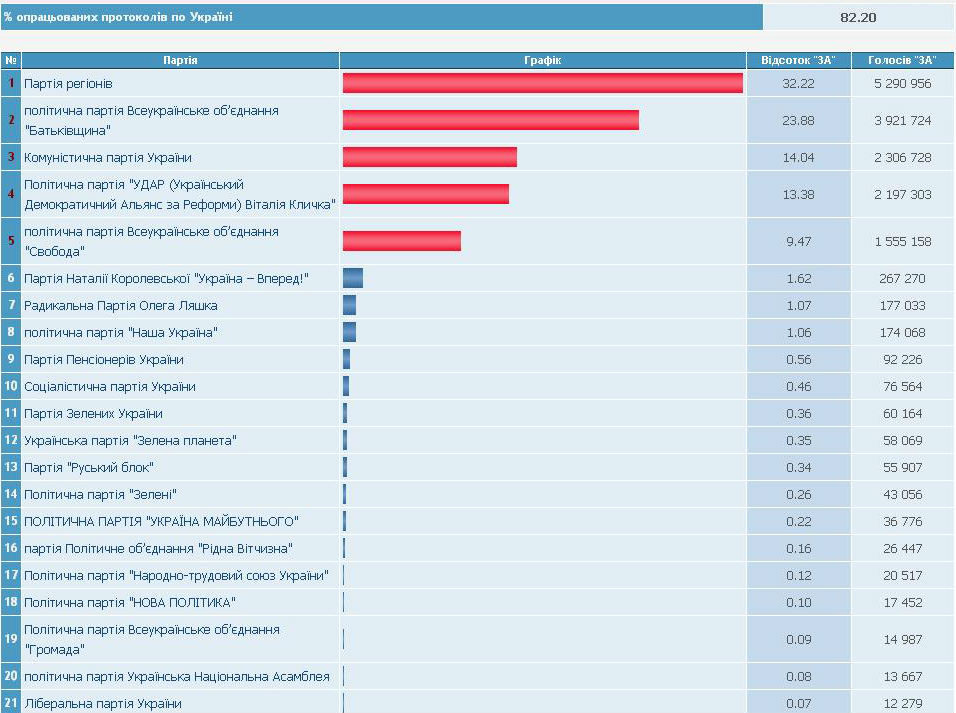Click the "Партія" column header

(x=180, y=60)
